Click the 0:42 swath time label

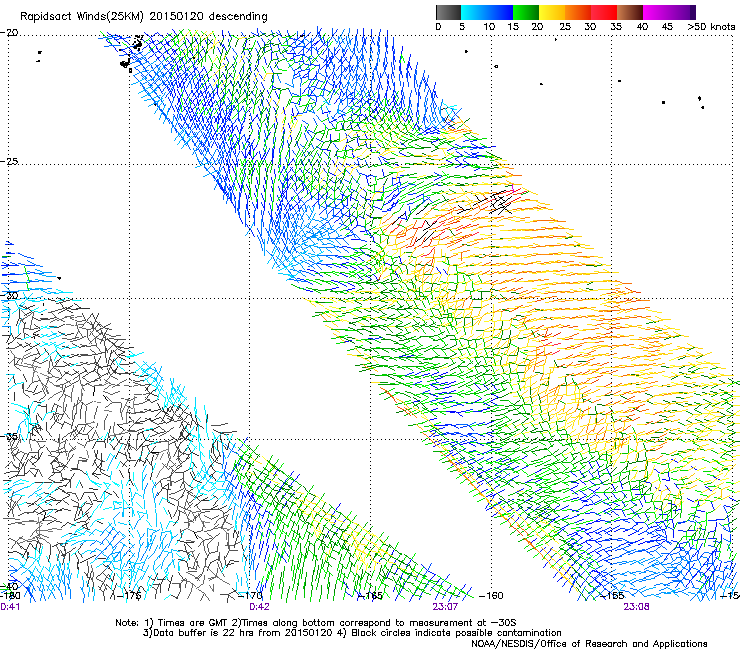[259, 607]
